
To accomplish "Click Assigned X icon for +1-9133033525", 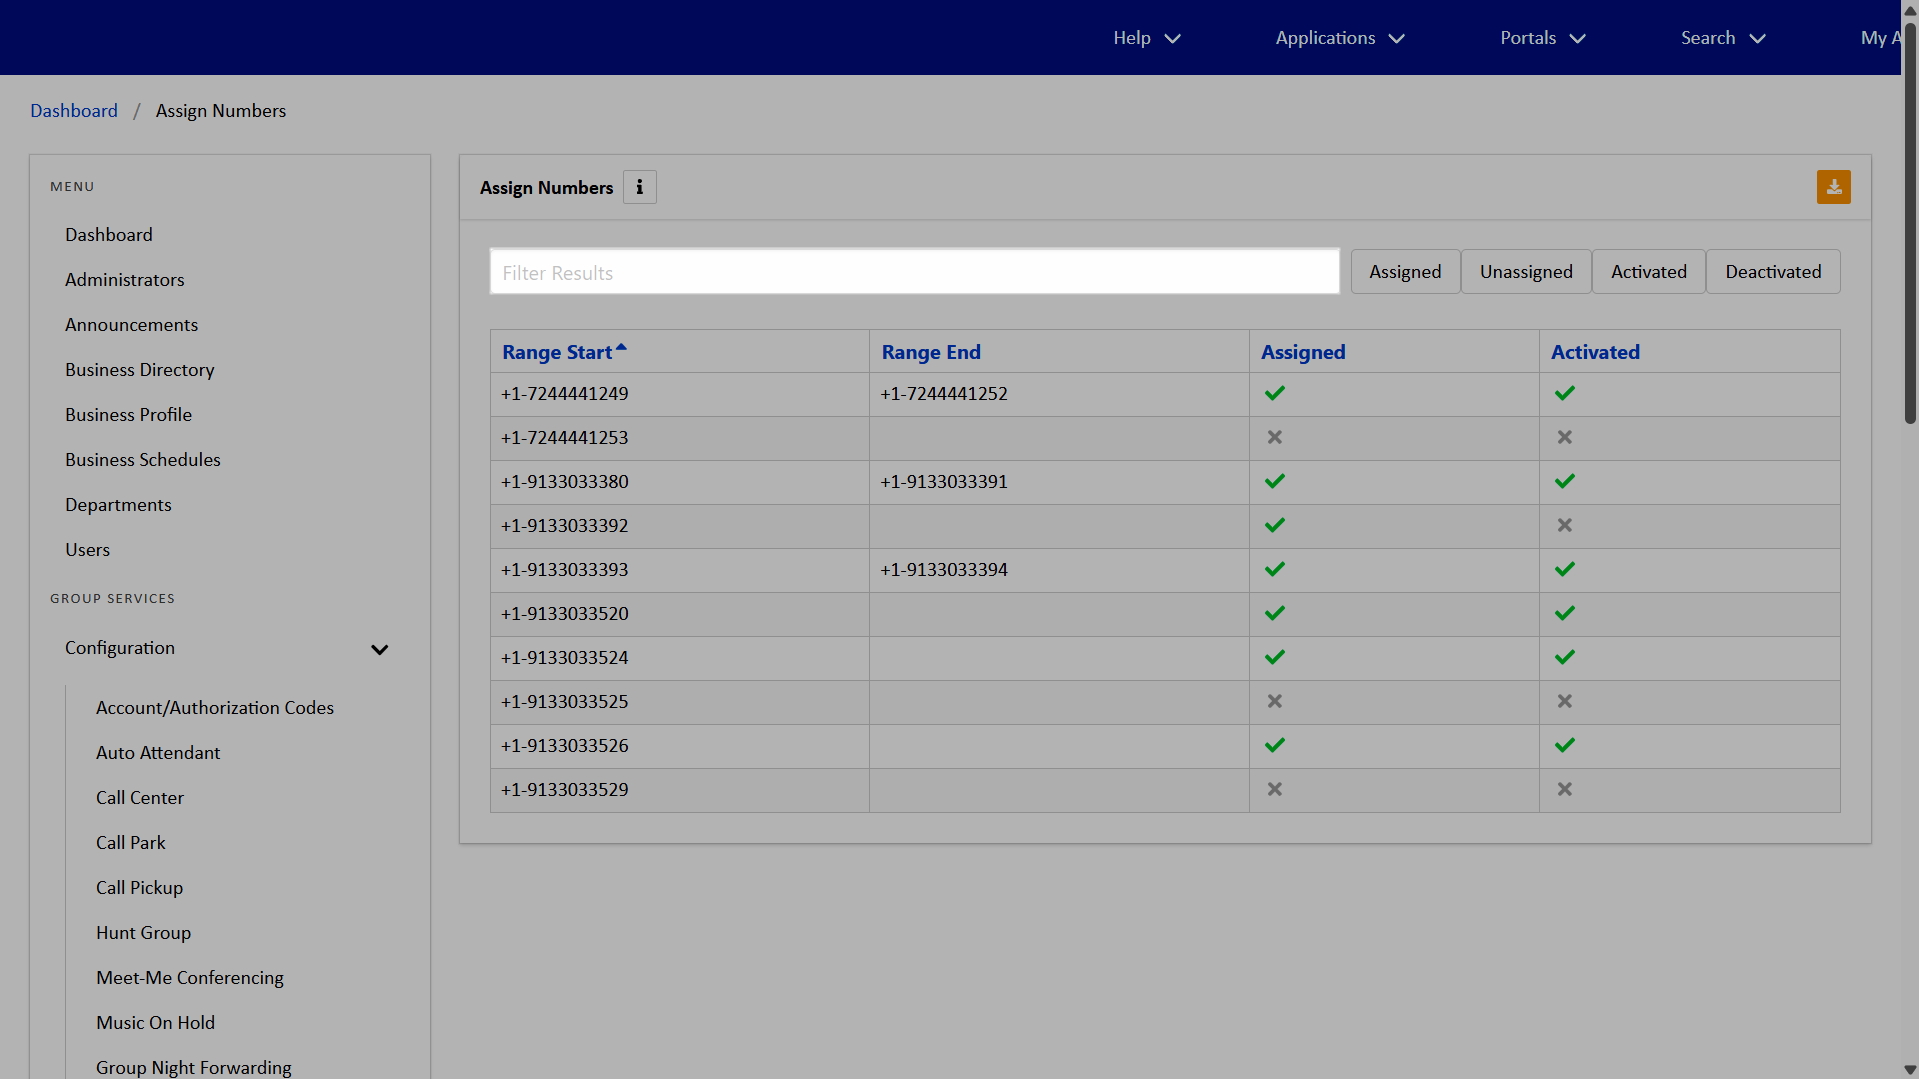I will (x=1274, y=701).
